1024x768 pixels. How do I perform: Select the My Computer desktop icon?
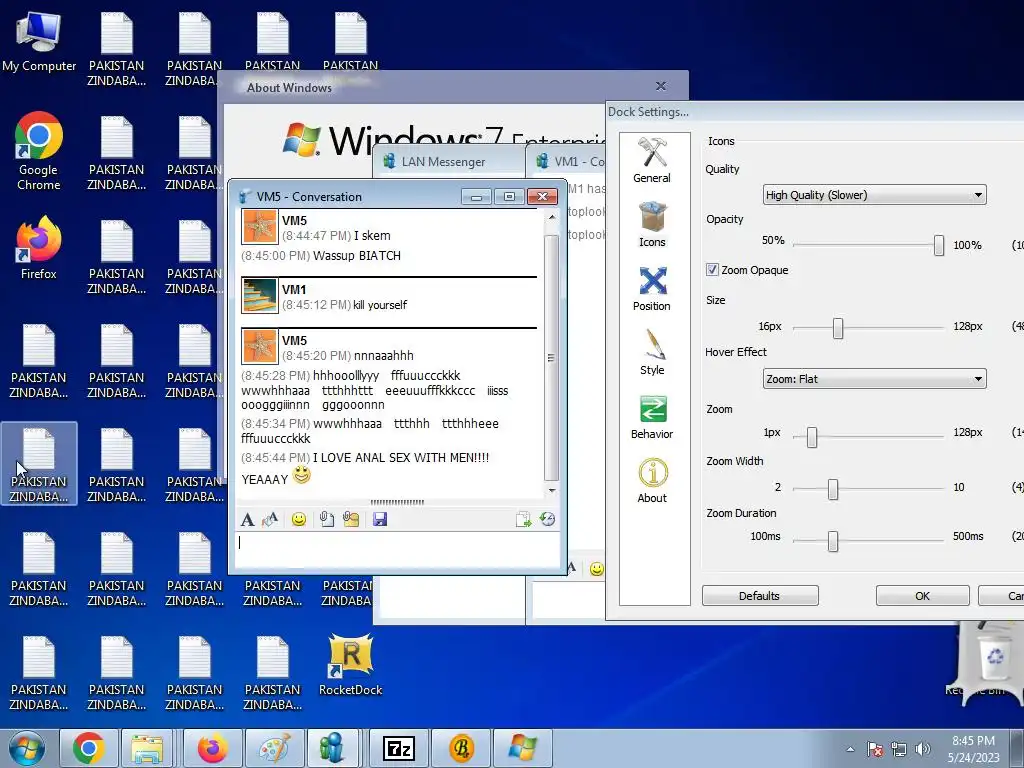pos(39,41)
